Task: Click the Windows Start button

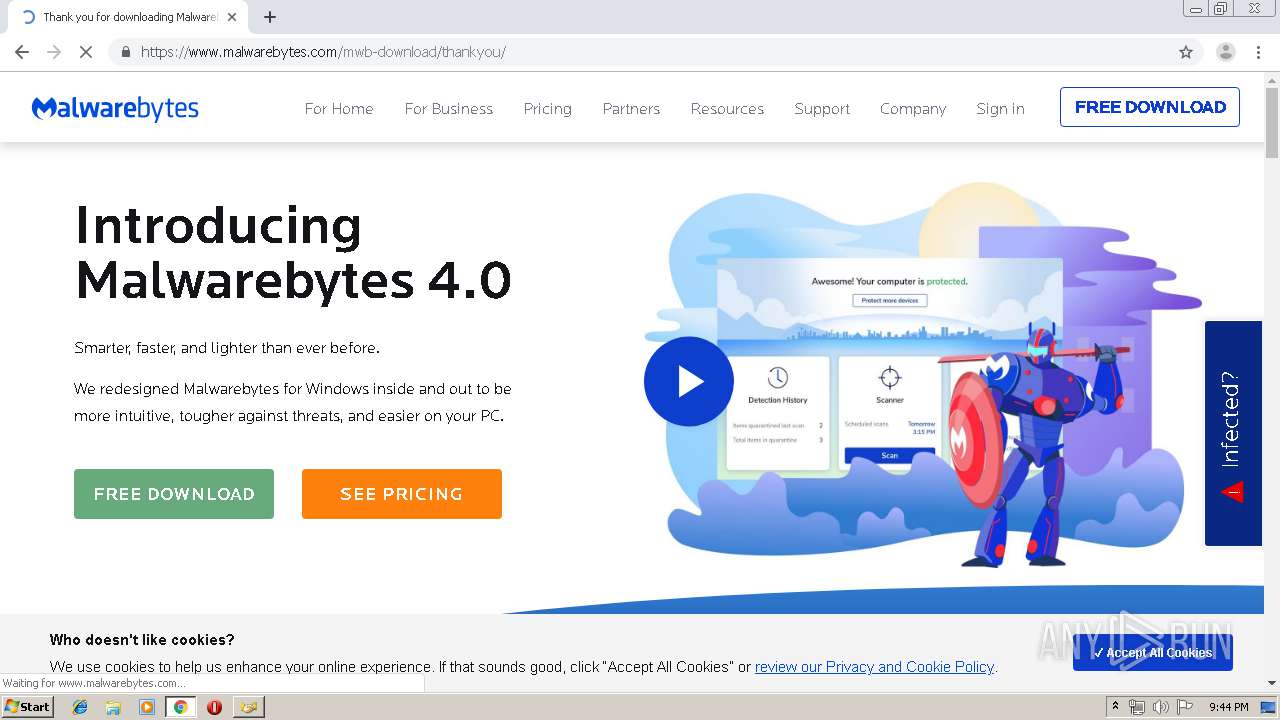Action: coord(27,706)
